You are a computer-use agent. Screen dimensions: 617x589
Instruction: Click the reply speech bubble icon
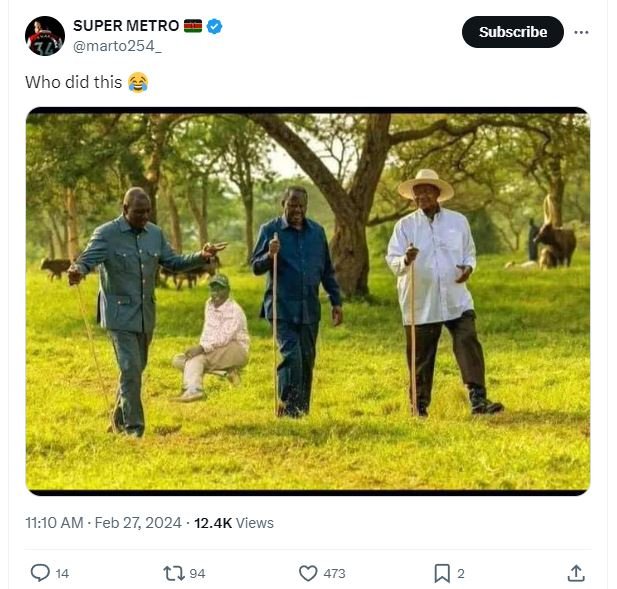[40, 573]
